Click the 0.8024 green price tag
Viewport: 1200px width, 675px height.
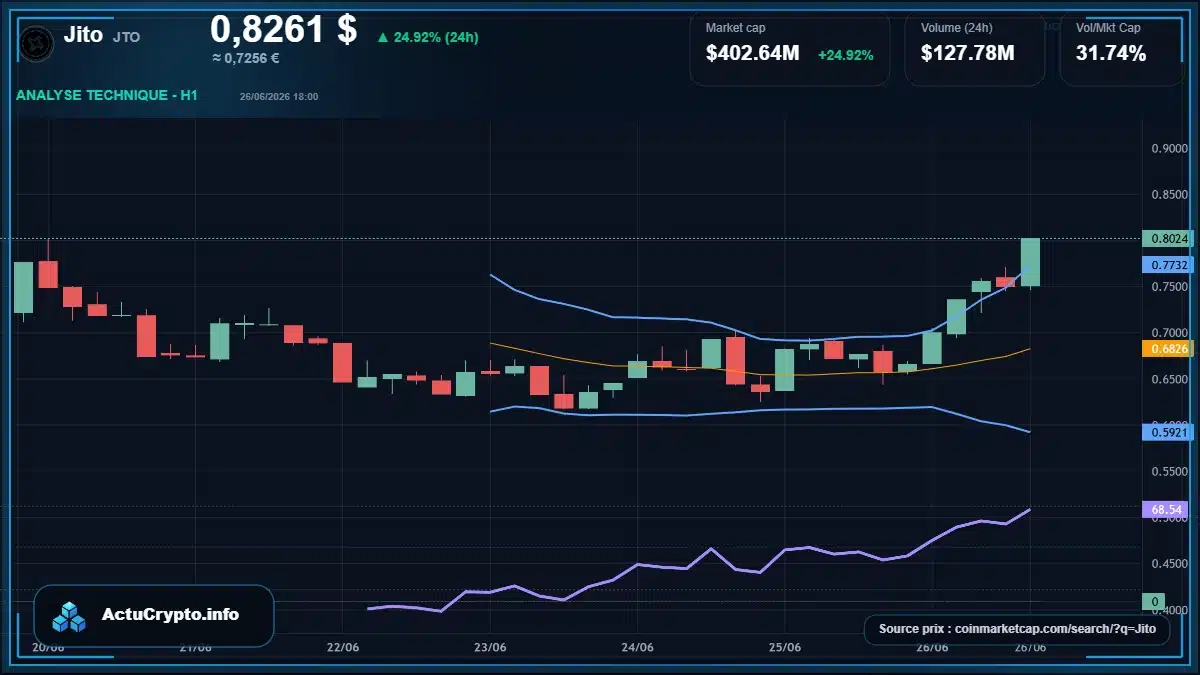[x=1167, y=239]
